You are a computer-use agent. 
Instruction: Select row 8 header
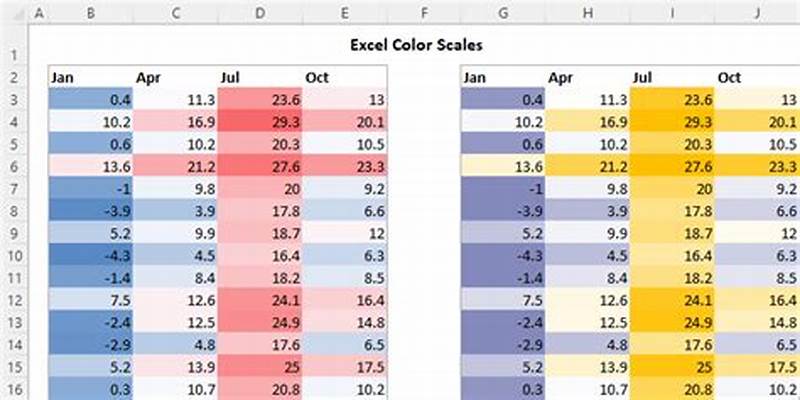(x=14, y=211)
